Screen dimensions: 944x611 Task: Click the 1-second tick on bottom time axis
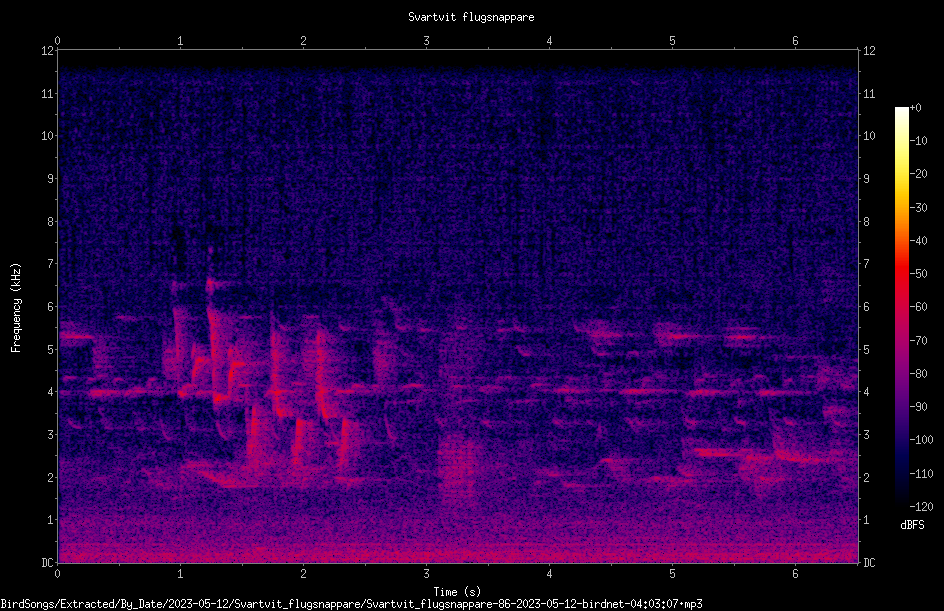pos(180,574)
